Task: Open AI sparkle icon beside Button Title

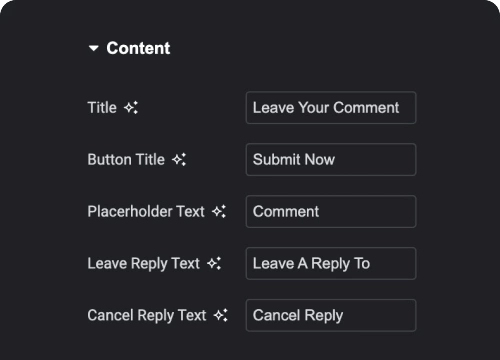Action: tap(179, 160)
